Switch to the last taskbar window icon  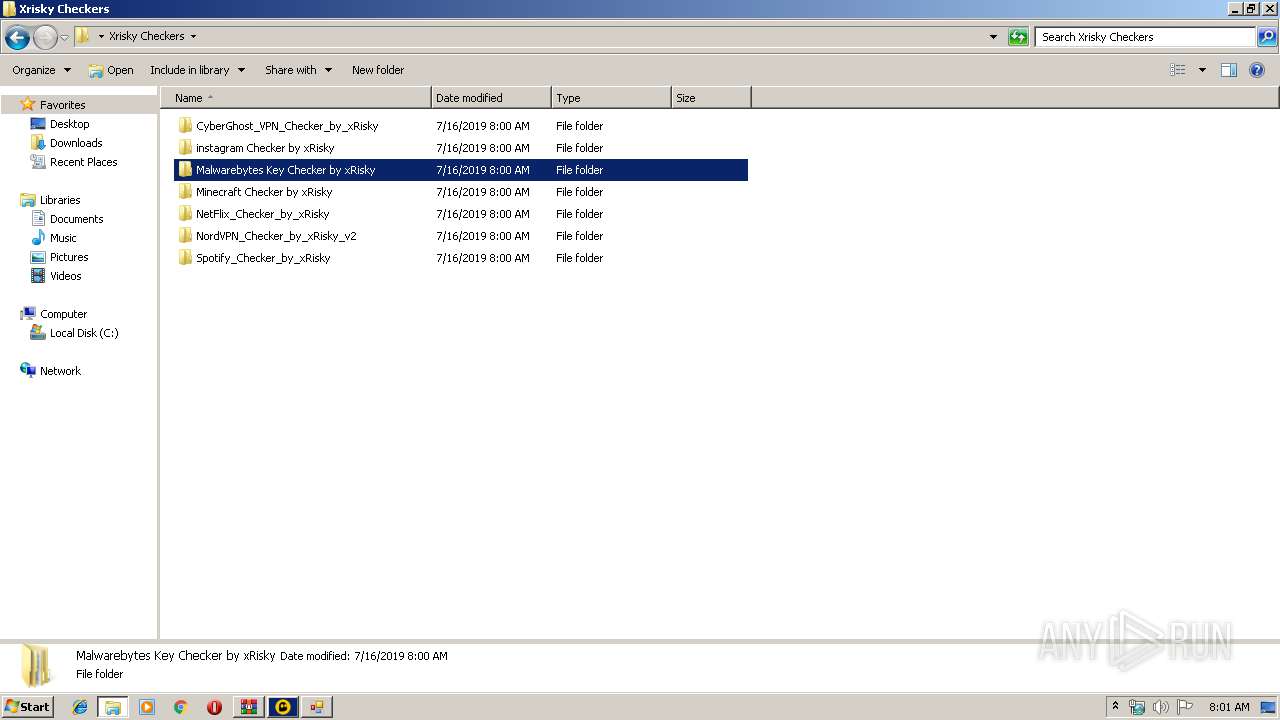(x=317, y=707)
